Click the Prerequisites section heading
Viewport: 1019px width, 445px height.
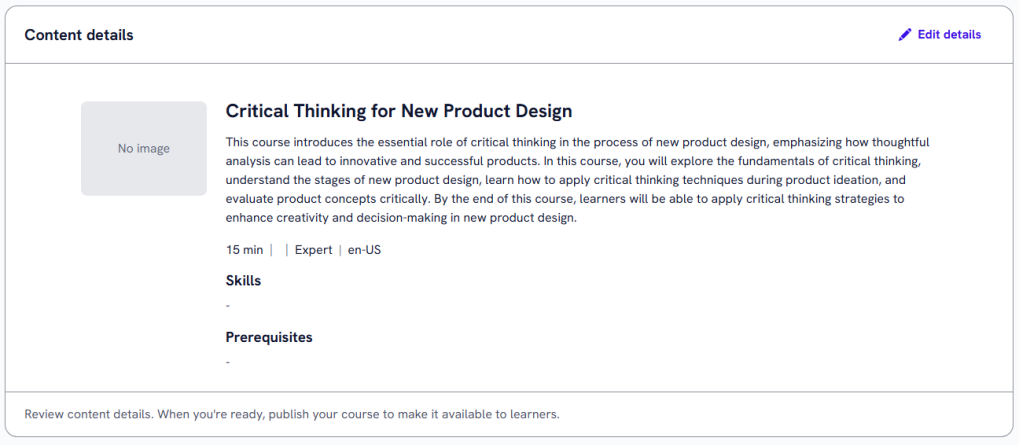(x=269, y=337)
